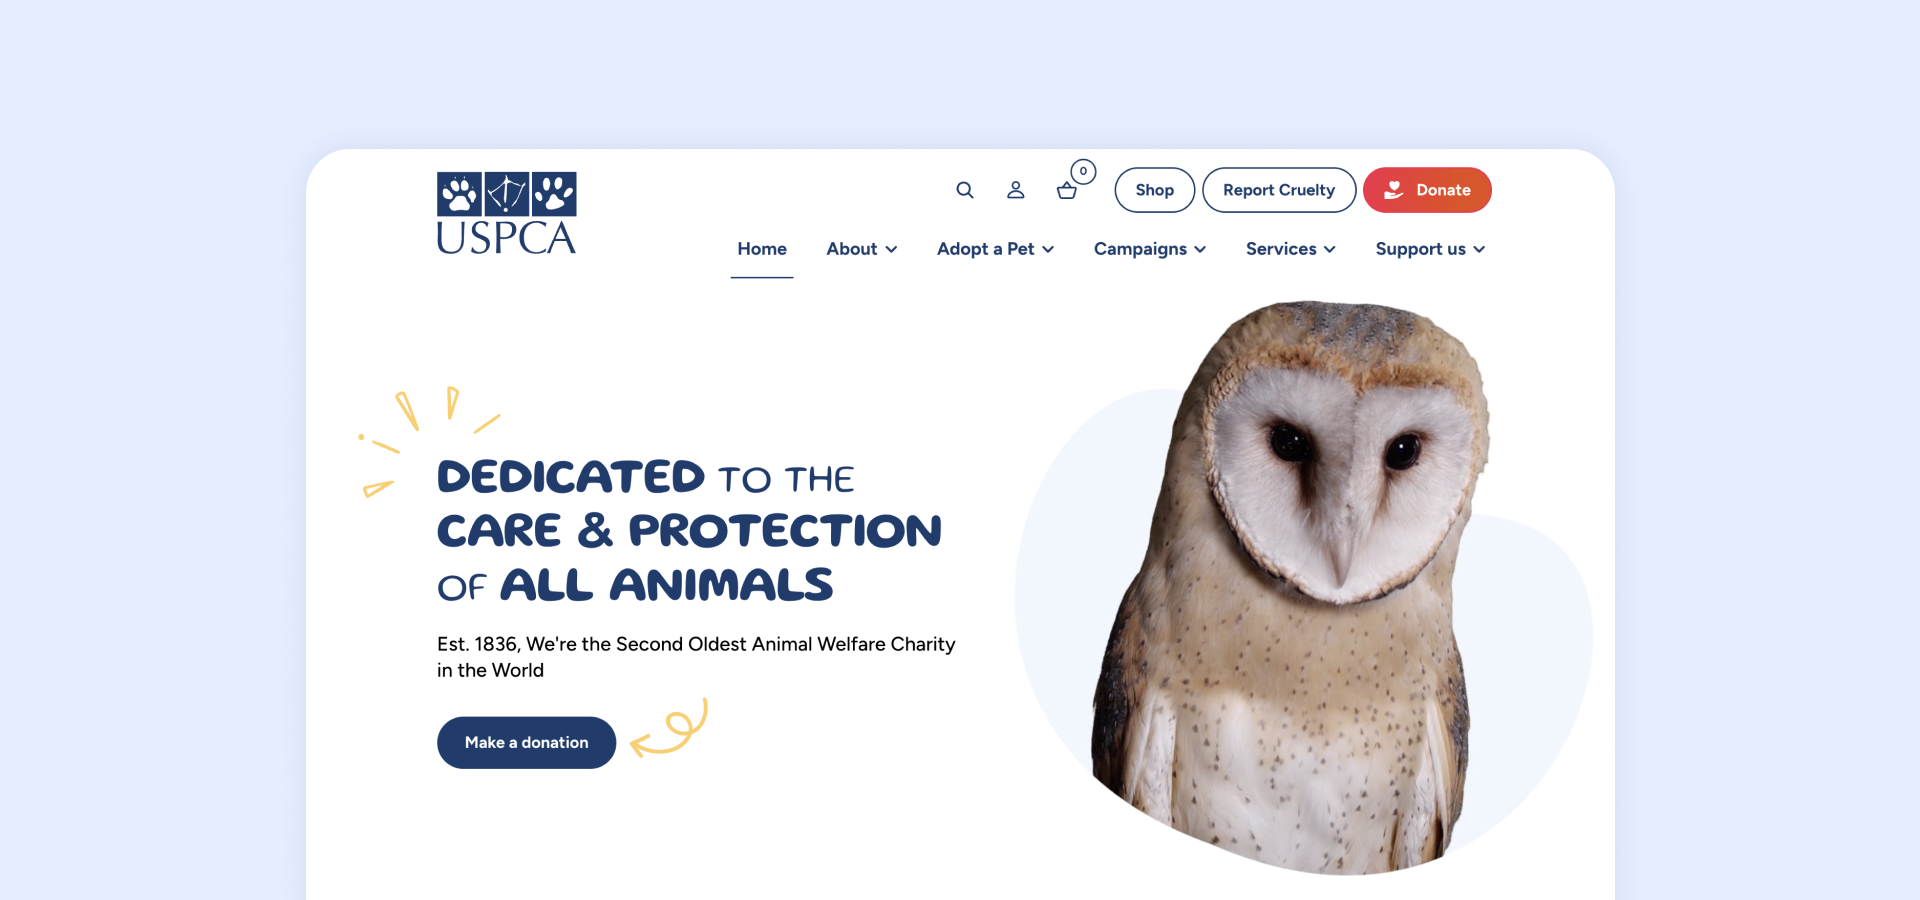Click the USPCA paw logo

[506, 213]
